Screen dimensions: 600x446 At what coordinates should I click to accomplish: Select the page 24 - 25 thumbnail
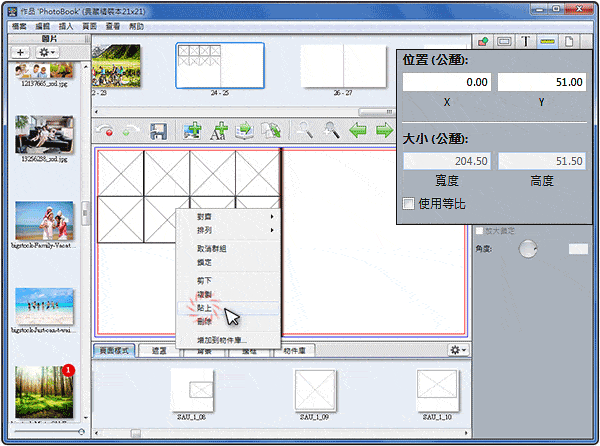pyautogui.click(x=219, y=65)
